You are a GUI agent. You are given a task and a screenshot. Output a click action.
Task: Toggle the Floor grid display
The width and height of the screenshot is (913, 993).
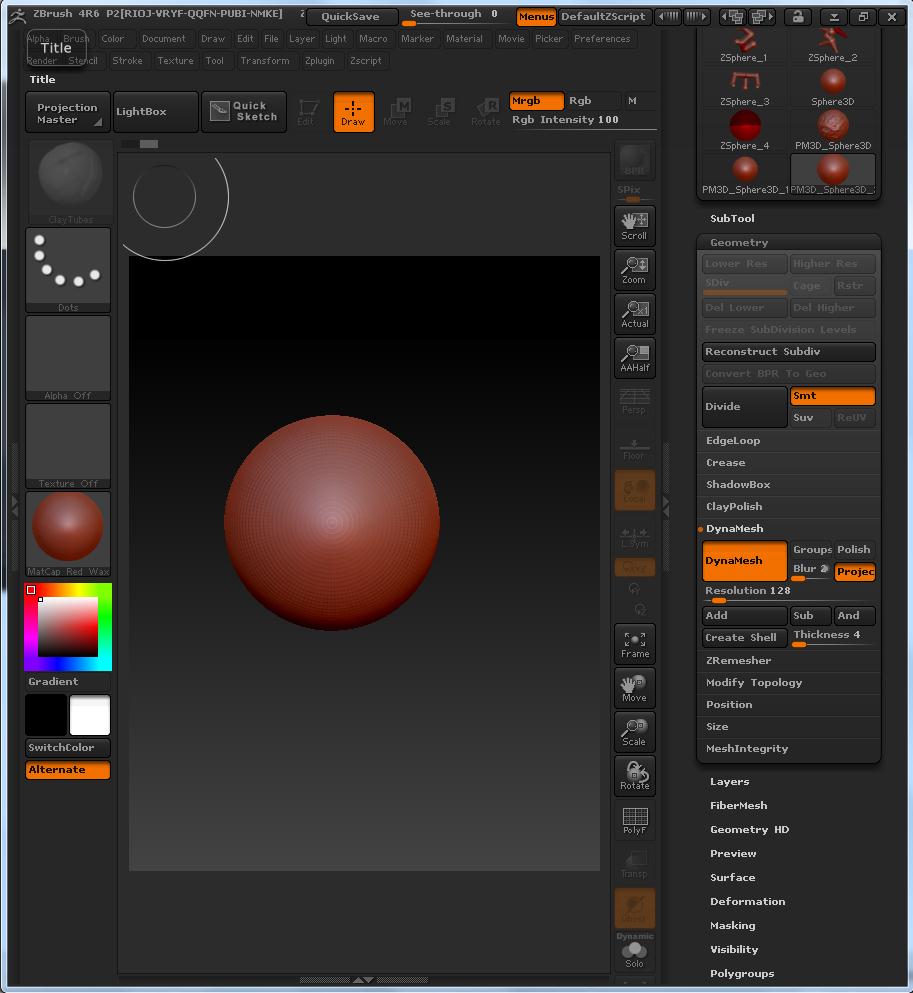(x=634, y=449)
